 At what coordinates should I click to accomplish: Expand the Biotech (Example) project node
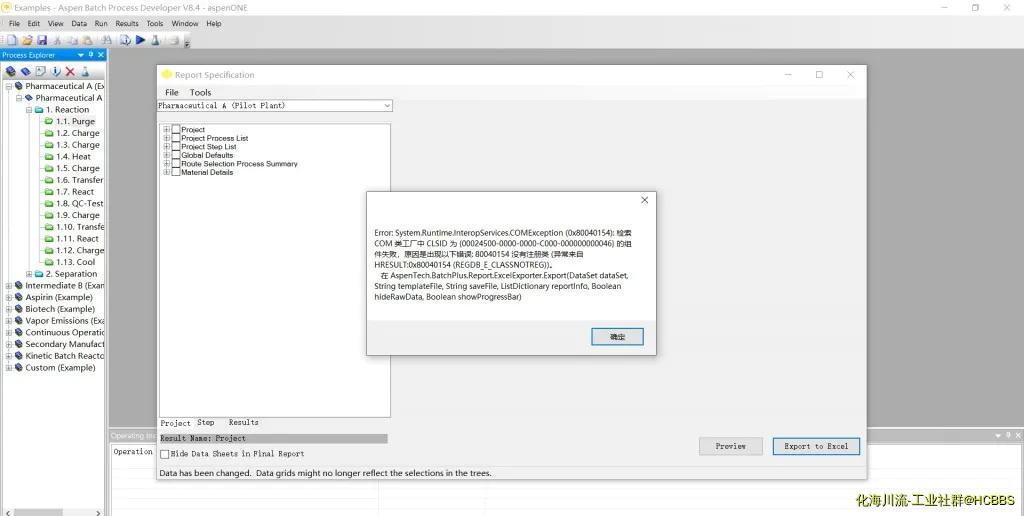(x=8, y=309)
